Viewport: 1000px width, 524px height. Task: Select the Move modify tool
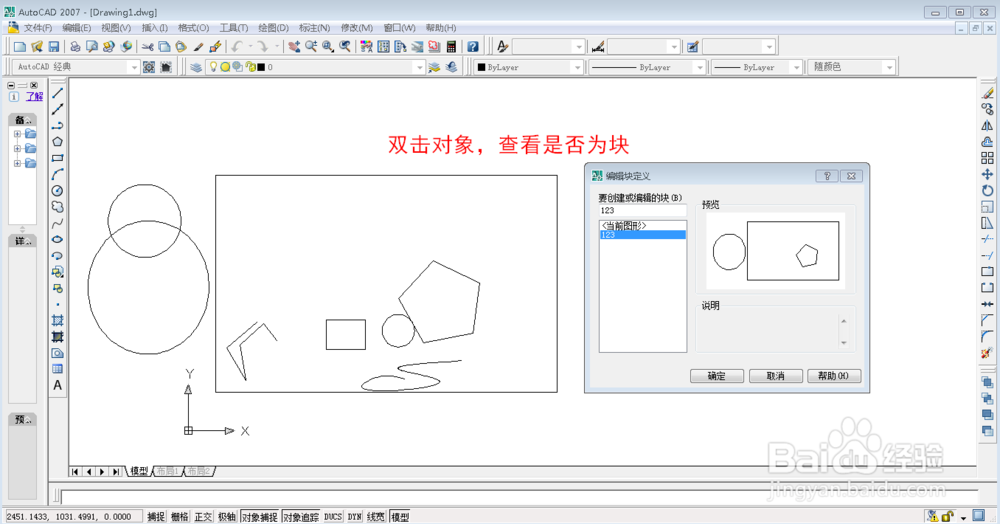987,174
